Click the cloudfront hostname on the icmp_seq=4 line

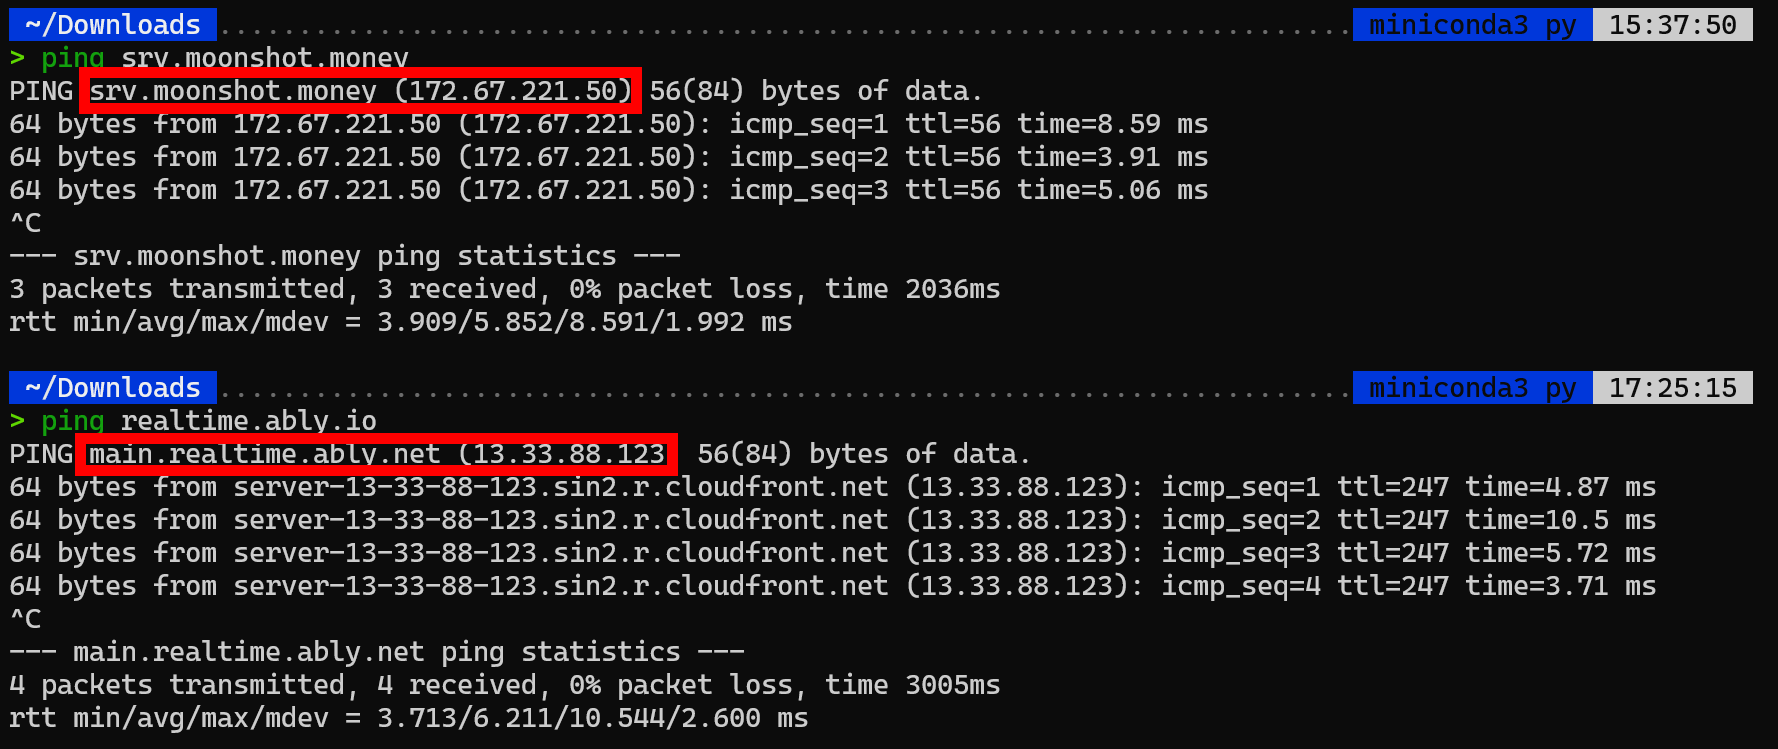pos(560,586)
